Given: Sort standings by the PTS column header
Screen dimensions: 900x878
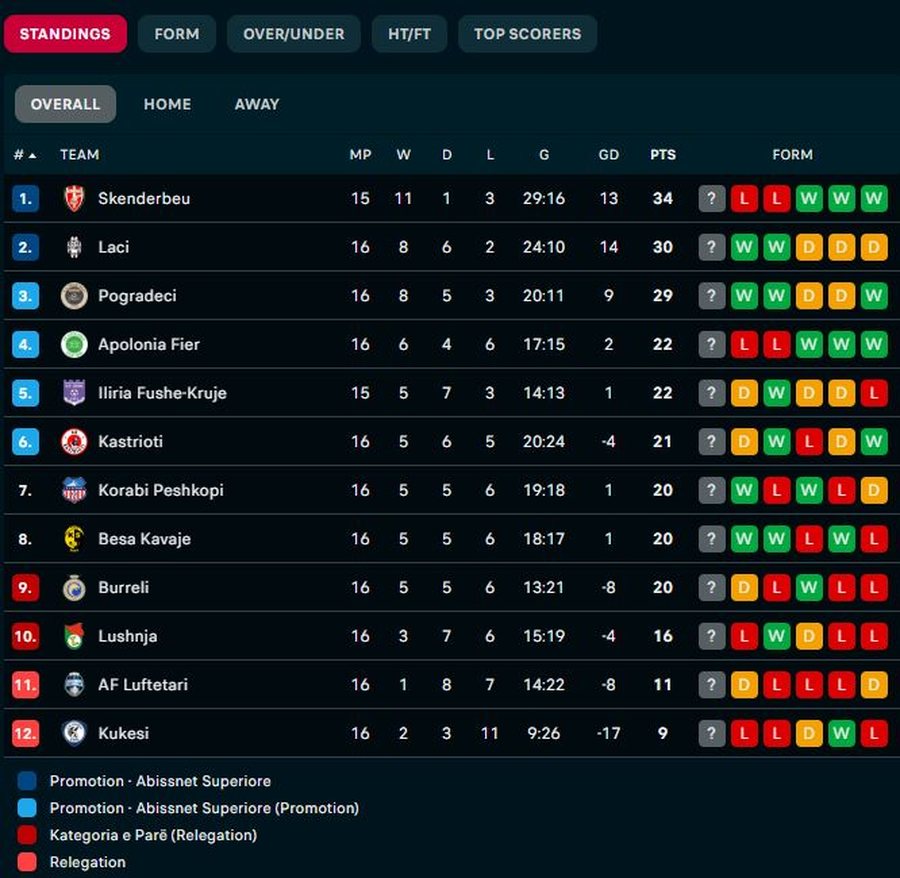Looking at the screenshot, I should (662, 155).
